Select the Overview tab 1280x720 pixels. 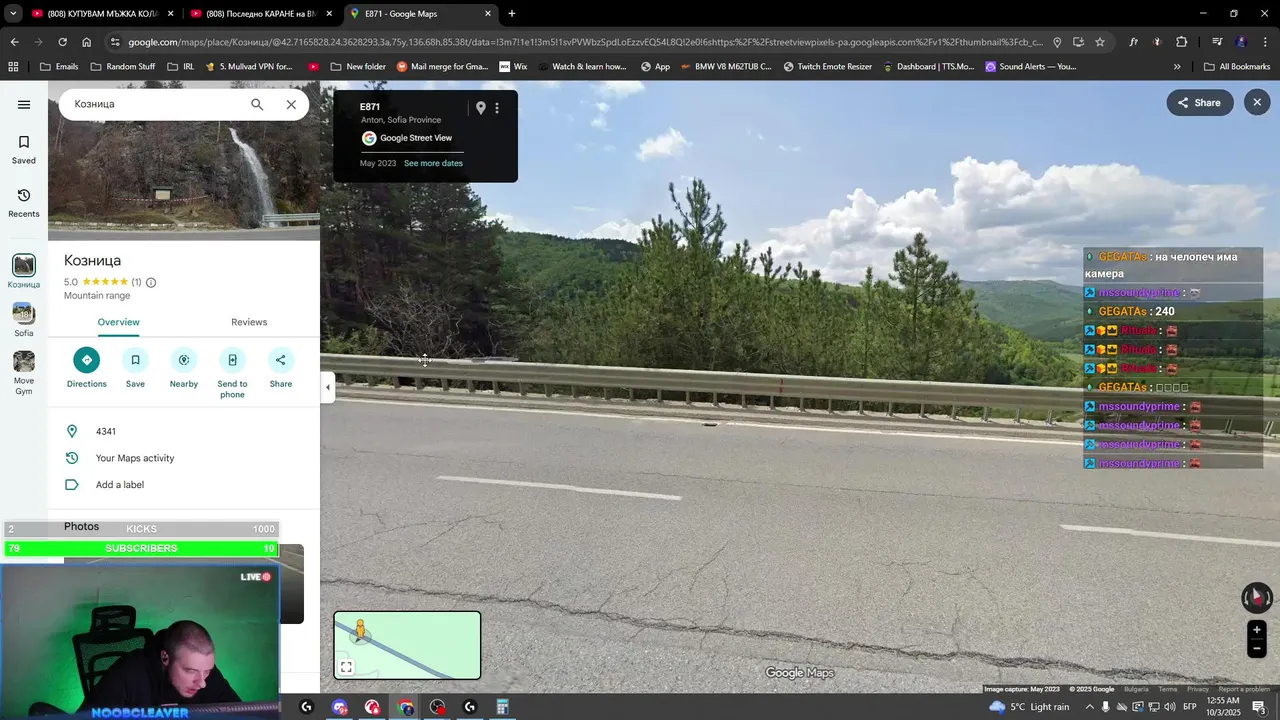118,322
